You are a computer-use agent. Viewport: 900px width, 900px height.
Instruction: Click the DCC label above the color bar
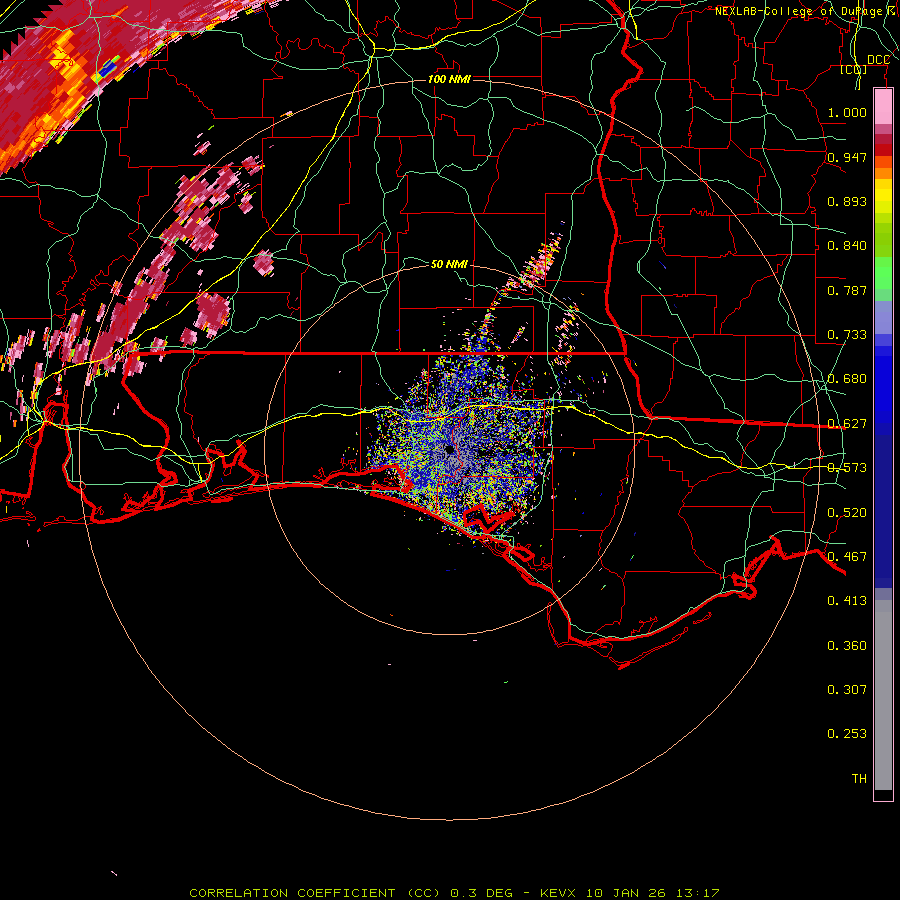click(x=879, y=60)
